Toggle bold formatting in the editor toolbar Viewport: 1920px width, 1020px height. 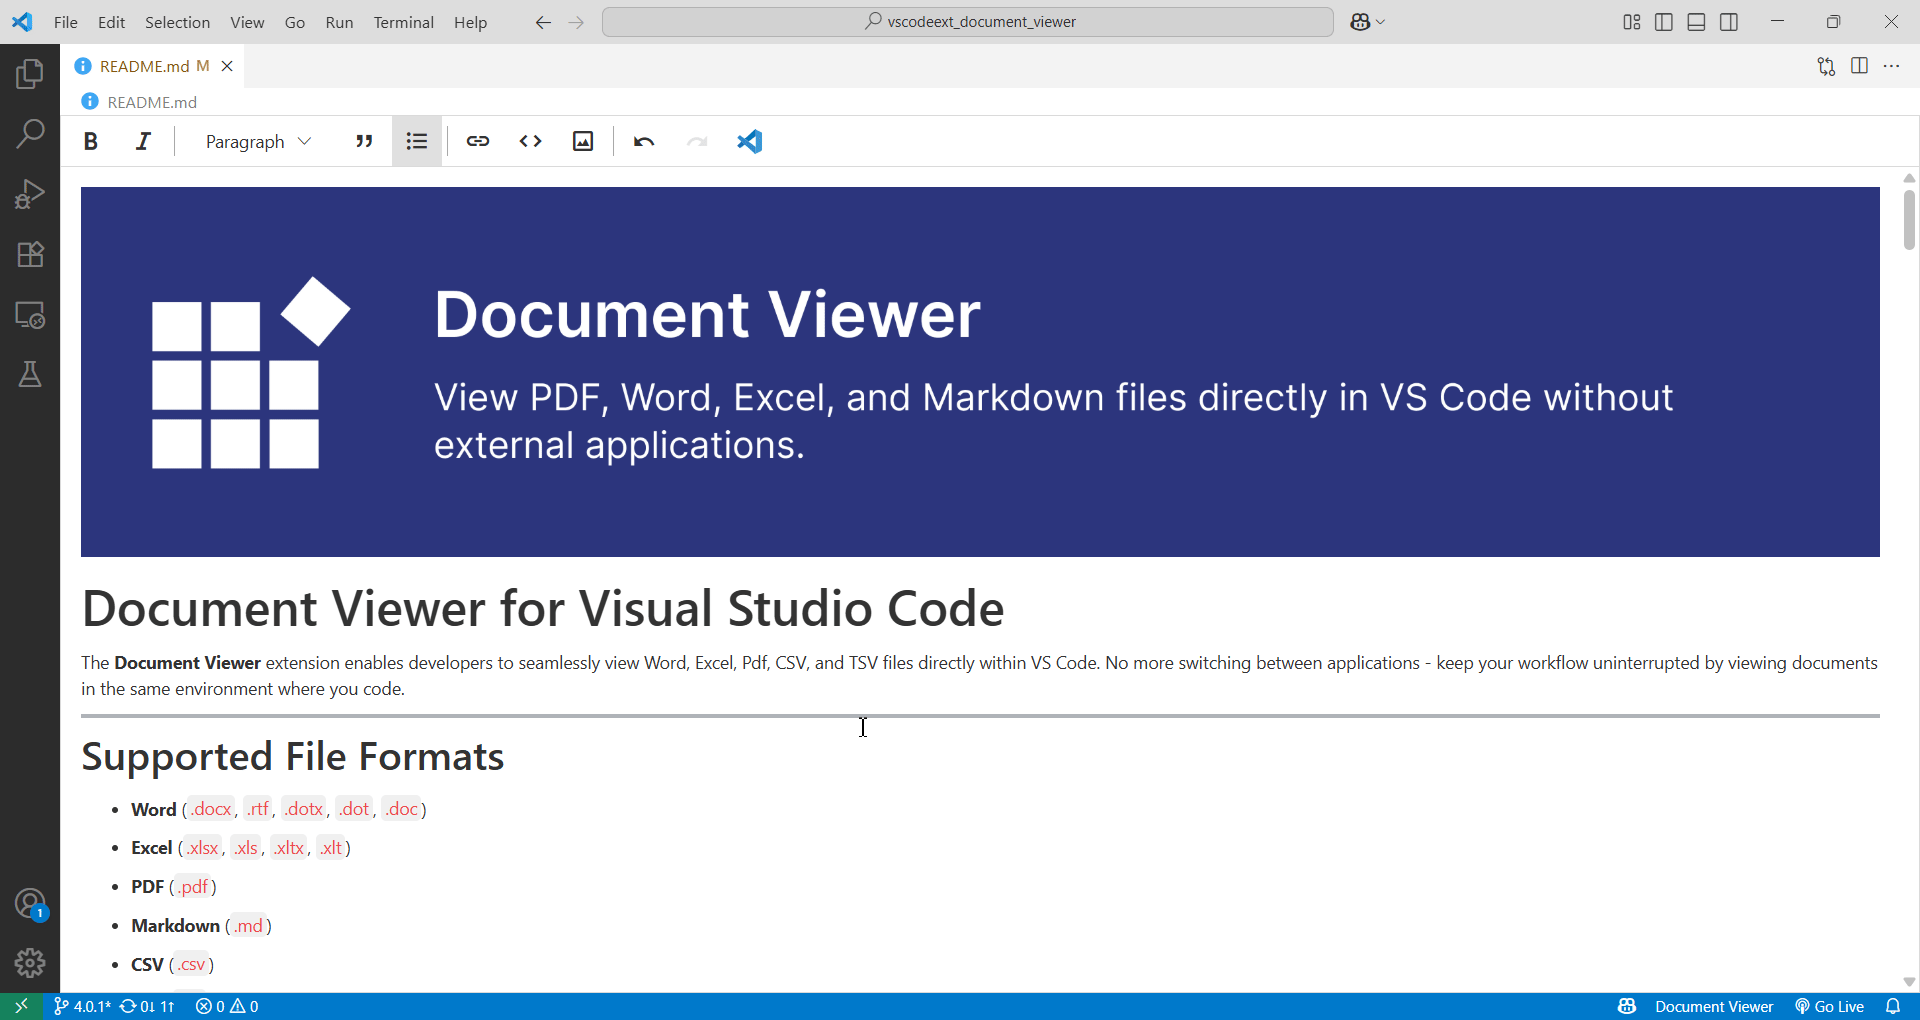pyautogui.click(x=91, y=142)
